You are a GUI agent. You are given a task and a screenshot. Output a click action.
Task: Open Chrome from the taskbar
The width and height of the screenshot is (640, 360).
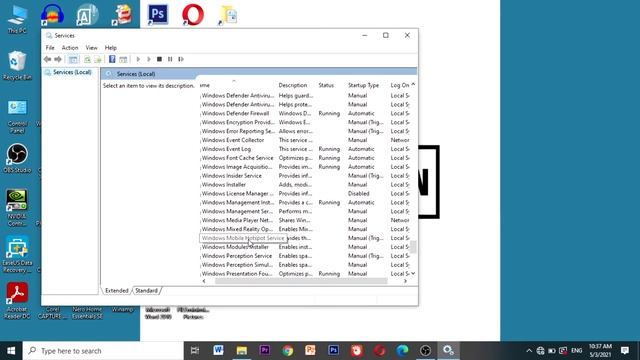(x=287, y=350)
